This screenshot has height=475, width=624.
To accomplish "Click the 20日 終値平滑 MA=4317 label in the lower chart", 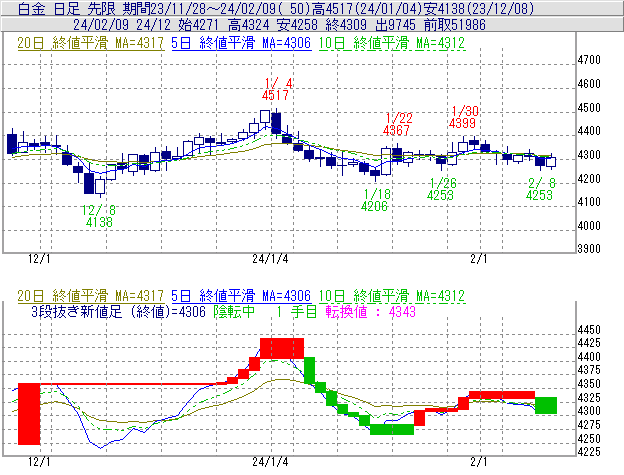I will (x=91, y=296).
